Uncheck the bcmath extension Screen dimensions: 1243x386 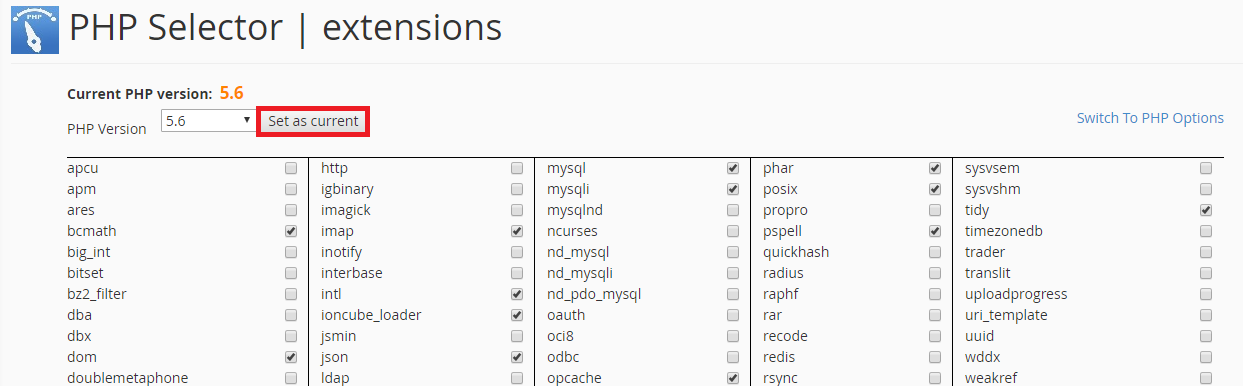click(x=291, y=231)
